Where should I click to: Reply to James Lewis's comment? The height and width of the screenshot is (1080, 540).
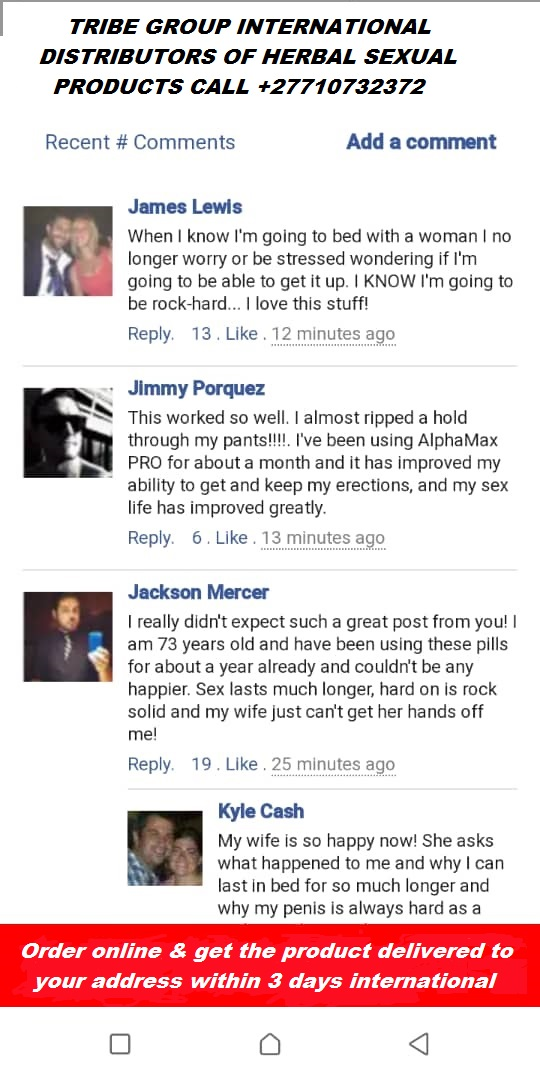[151, 334]
